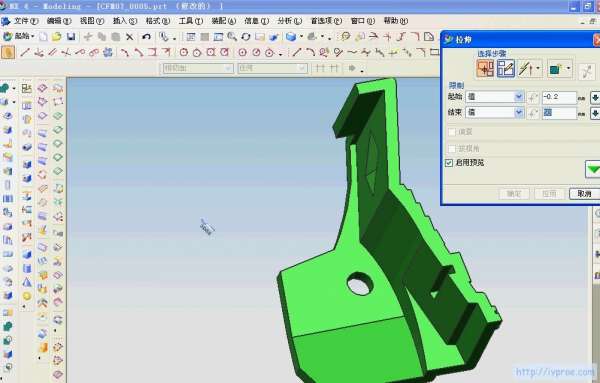This screenshot has width=600, height=383.
Task: Click the Rotate view icon in toolbar
Action: pyautogui.click(x=246, y=37)
